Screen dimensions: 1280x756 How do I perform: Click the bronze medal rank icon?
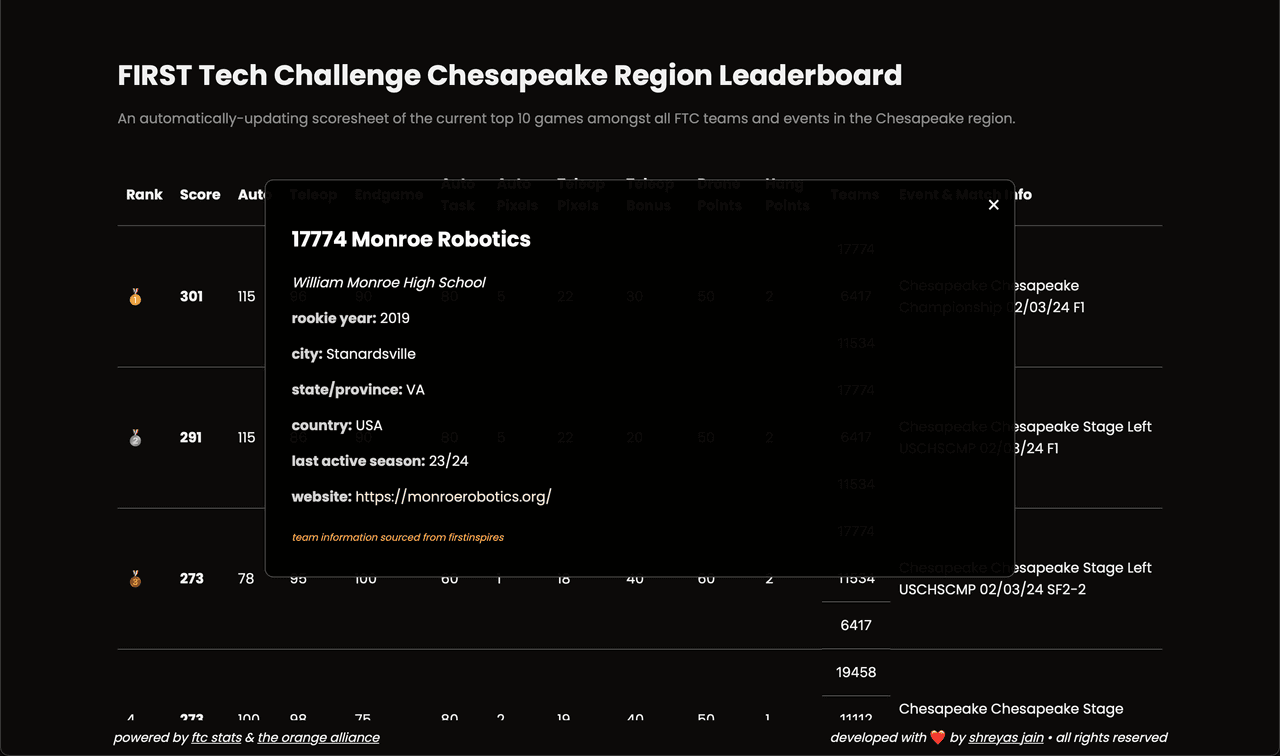(x=135, y=579)
